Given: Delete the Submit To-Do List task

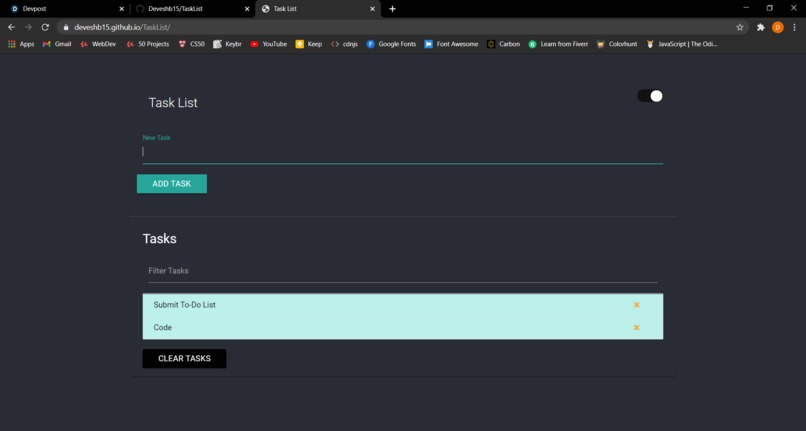Looking at the screenshot, I should 636,304.
